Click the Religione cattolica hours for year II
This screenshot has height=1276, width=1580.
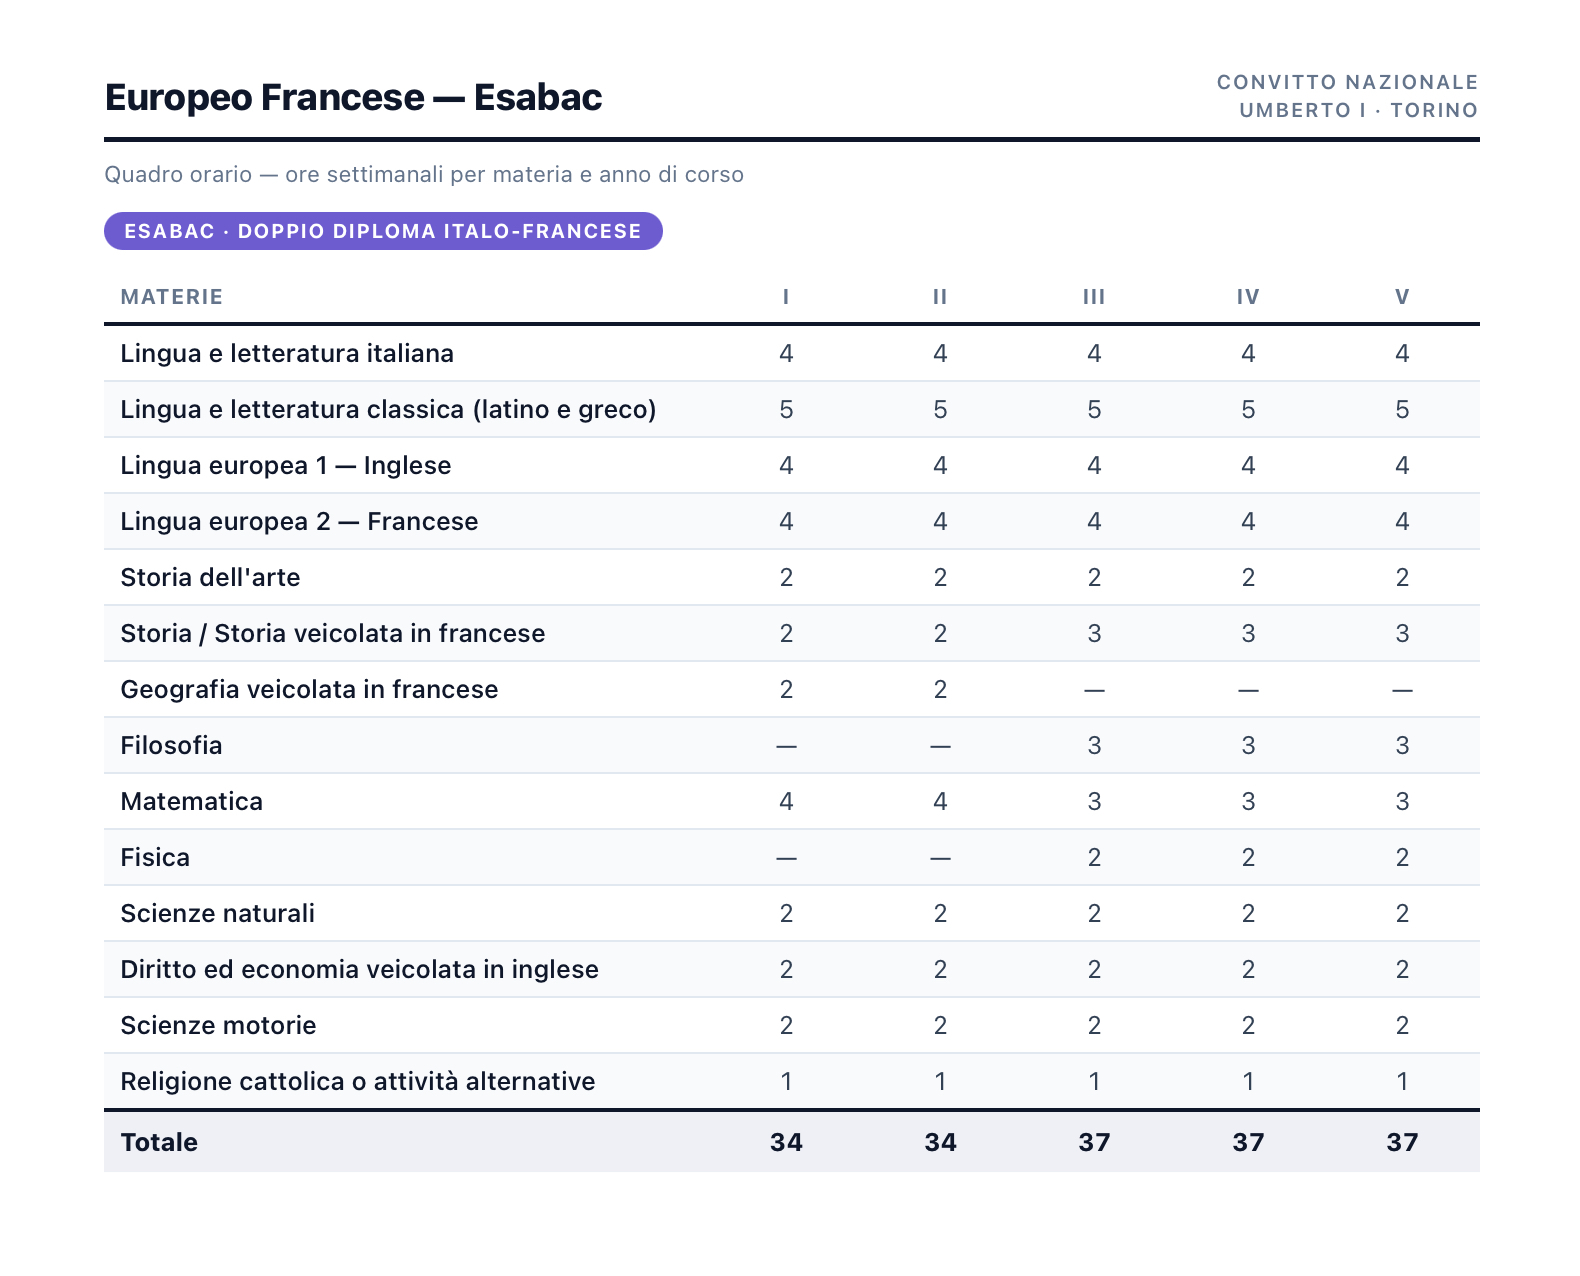click(x=940, y=1081)
